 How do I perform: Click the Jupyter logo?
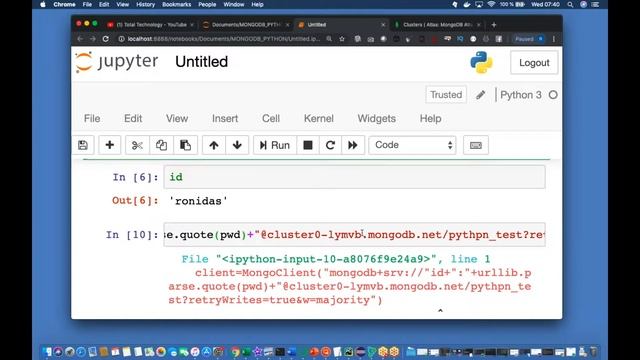tap(117, 62)
